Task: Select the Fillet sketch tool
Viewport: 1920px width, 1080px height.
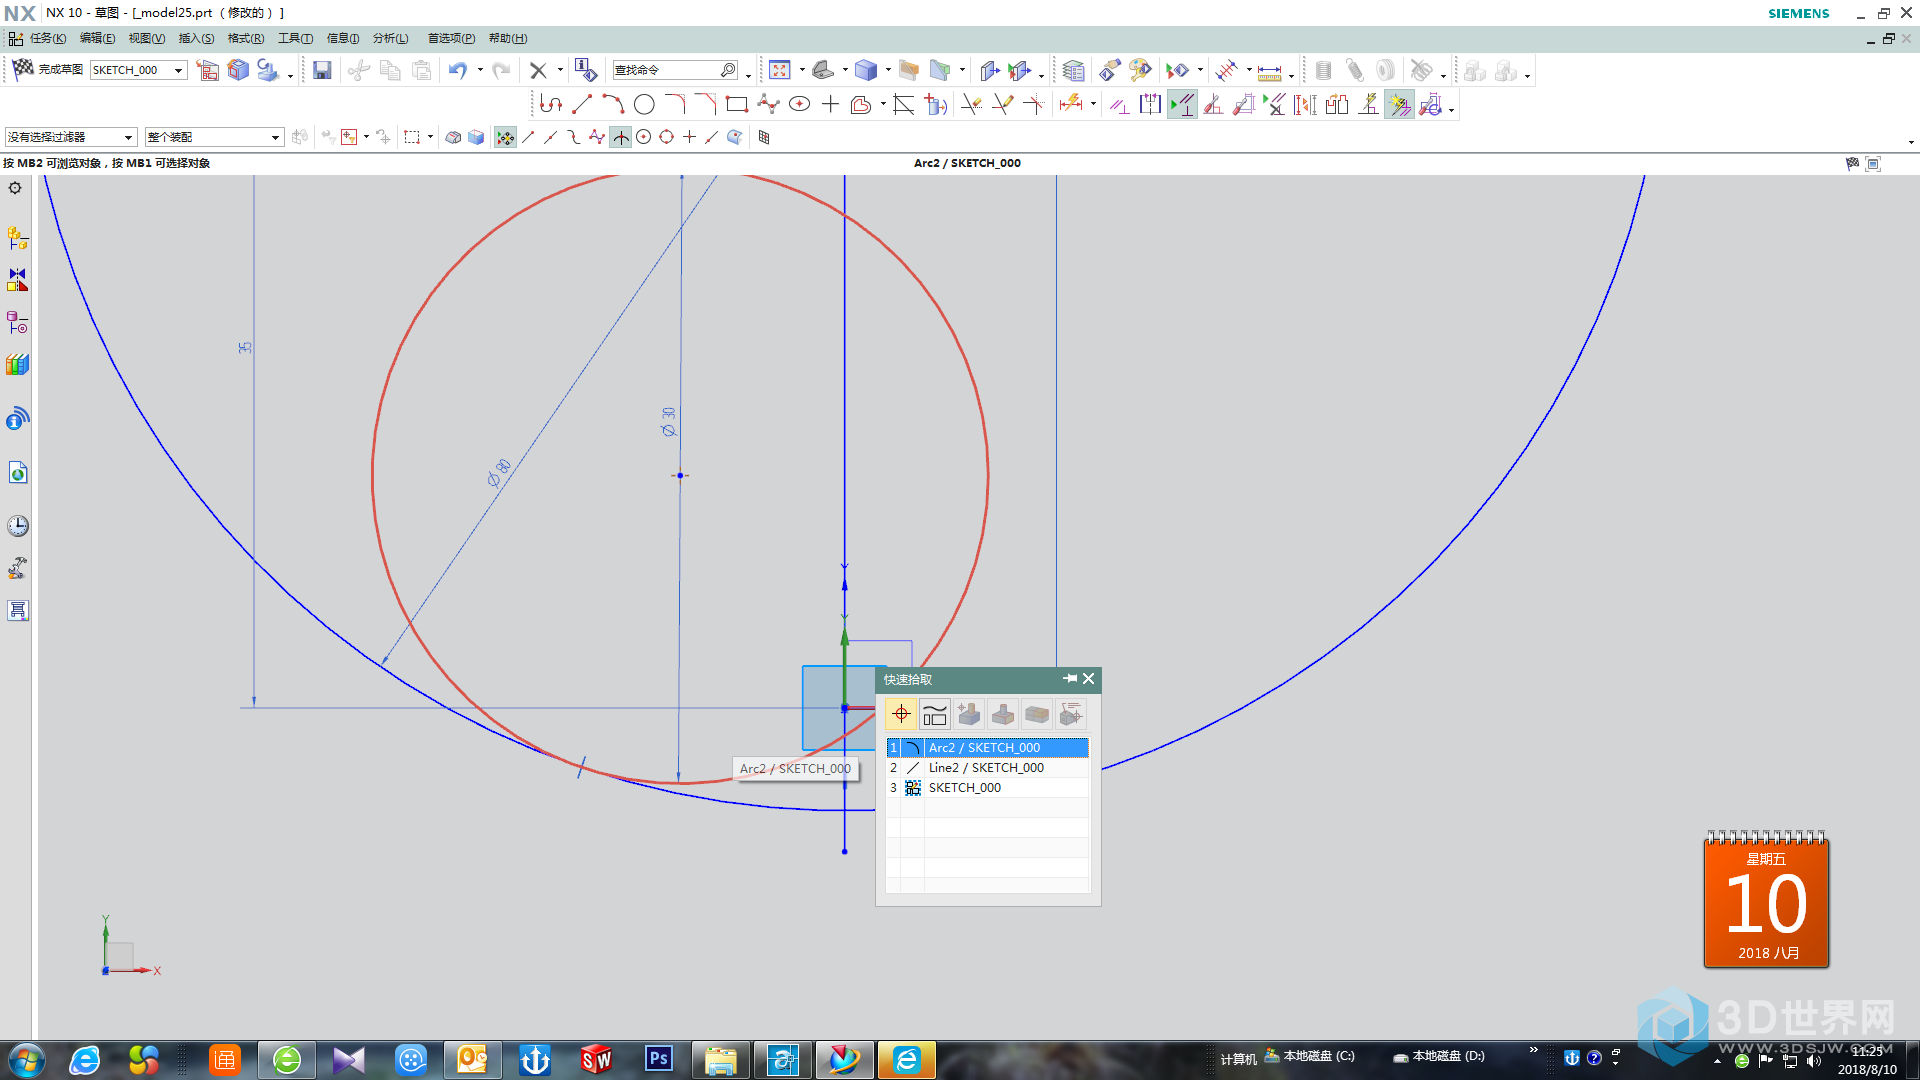Action: pos(675,104)
